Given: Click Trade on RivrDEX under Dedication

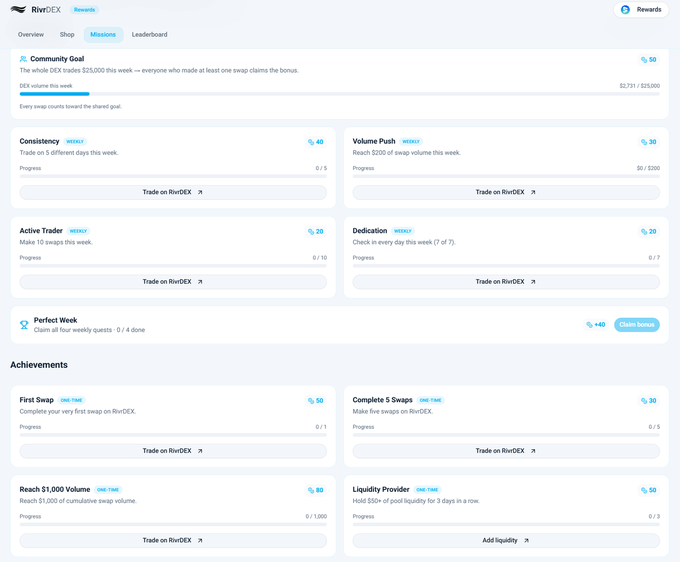Looking at the screenshot, I should coord(506,282).
